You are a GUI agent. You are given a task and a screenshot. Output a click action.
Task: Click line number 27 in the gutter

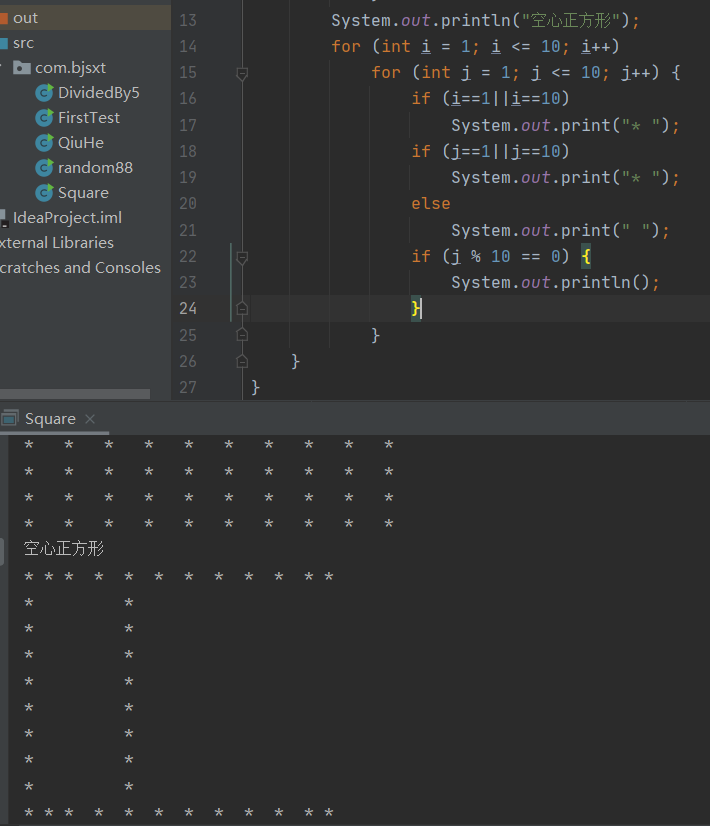188,387
